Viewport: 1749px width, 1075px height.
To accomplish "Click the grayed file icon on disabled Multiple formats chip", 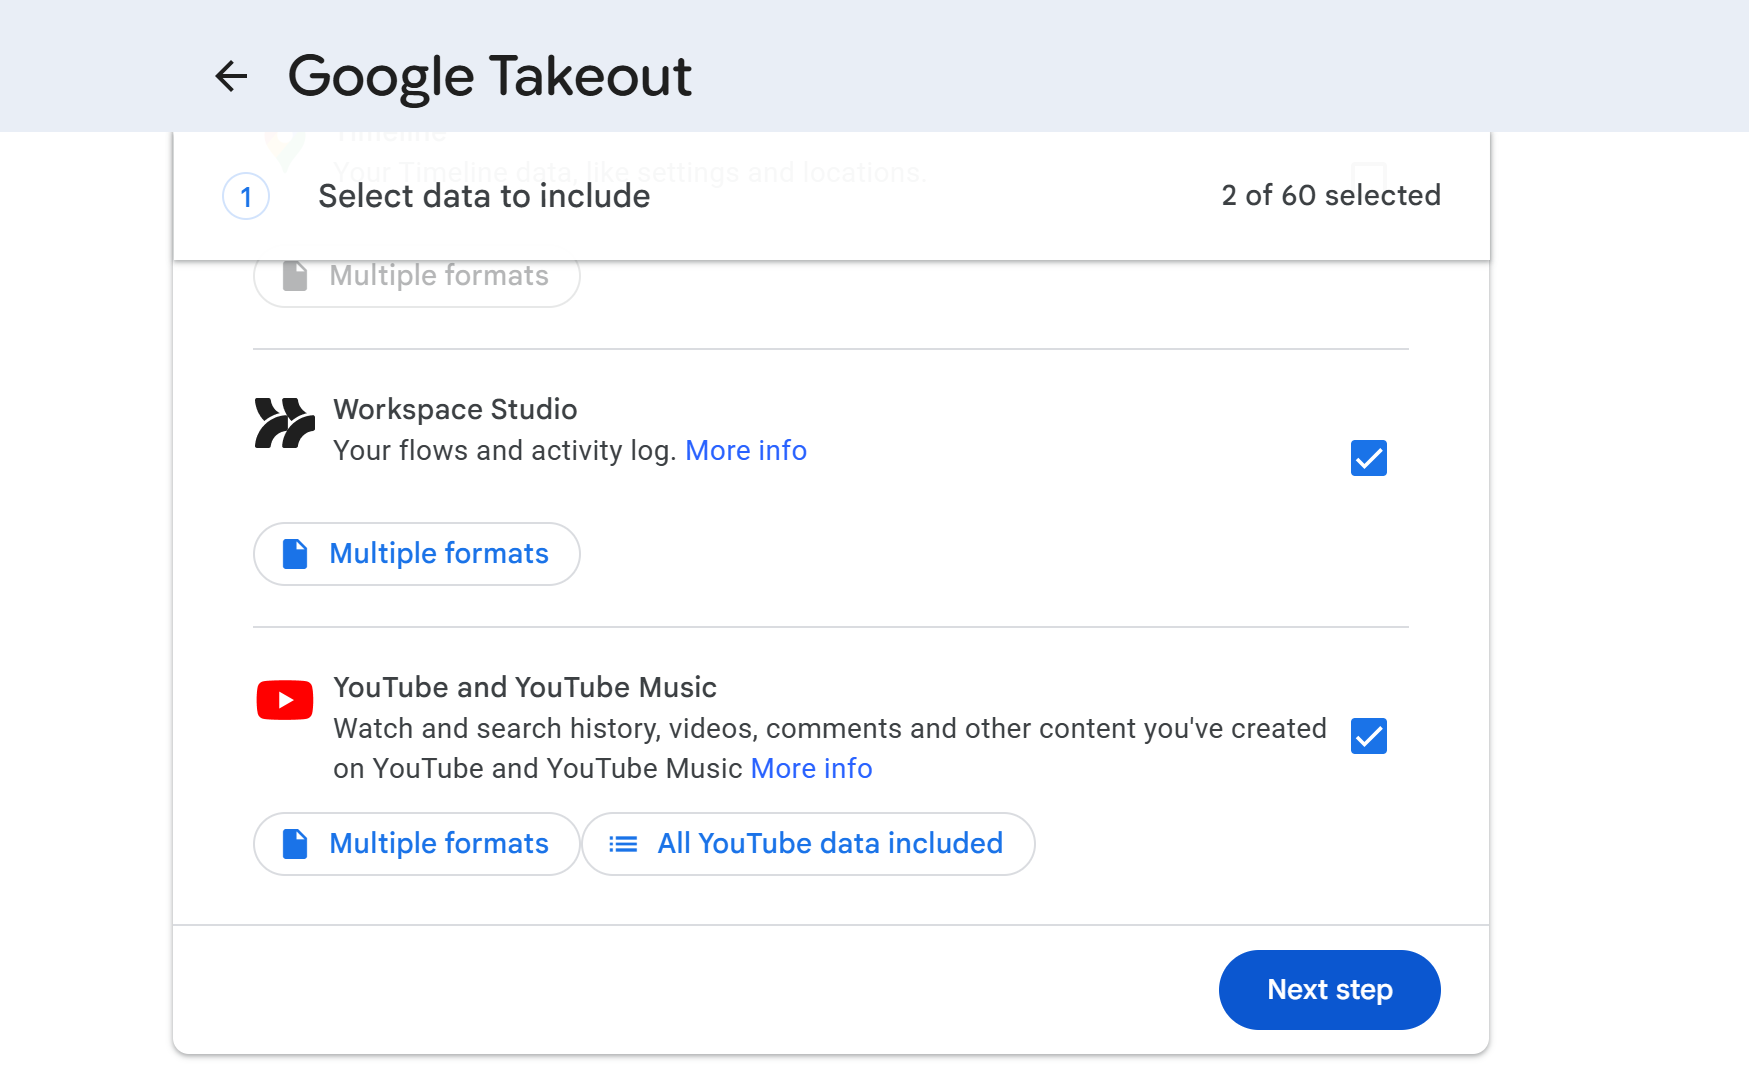I will 294,276.
